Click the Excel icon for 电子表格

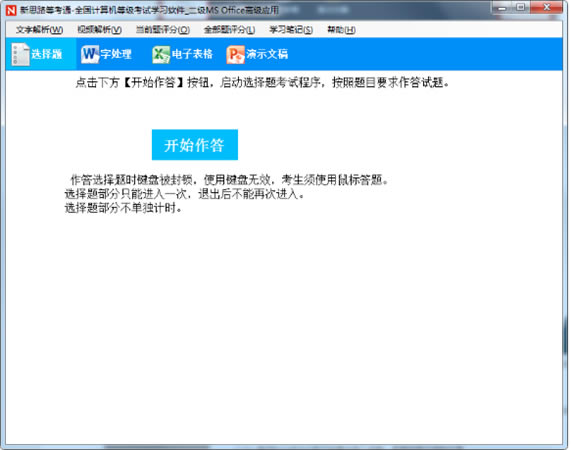click(161, 55)
